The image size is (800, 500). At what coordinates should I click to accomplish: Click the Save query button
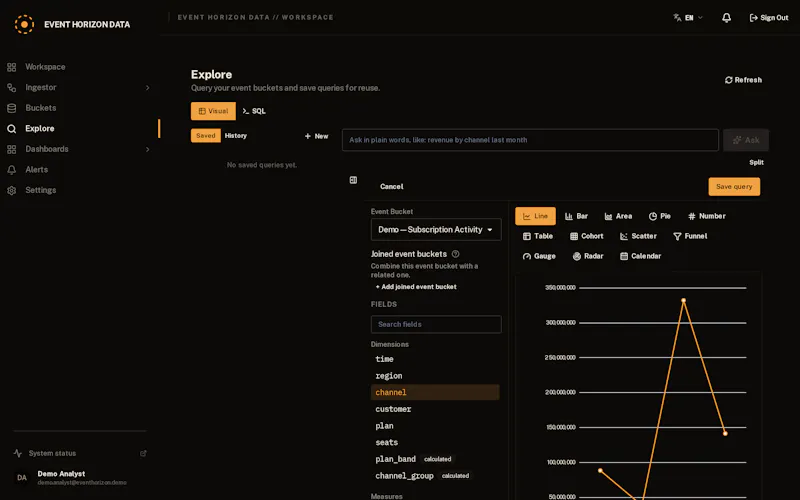734,187
